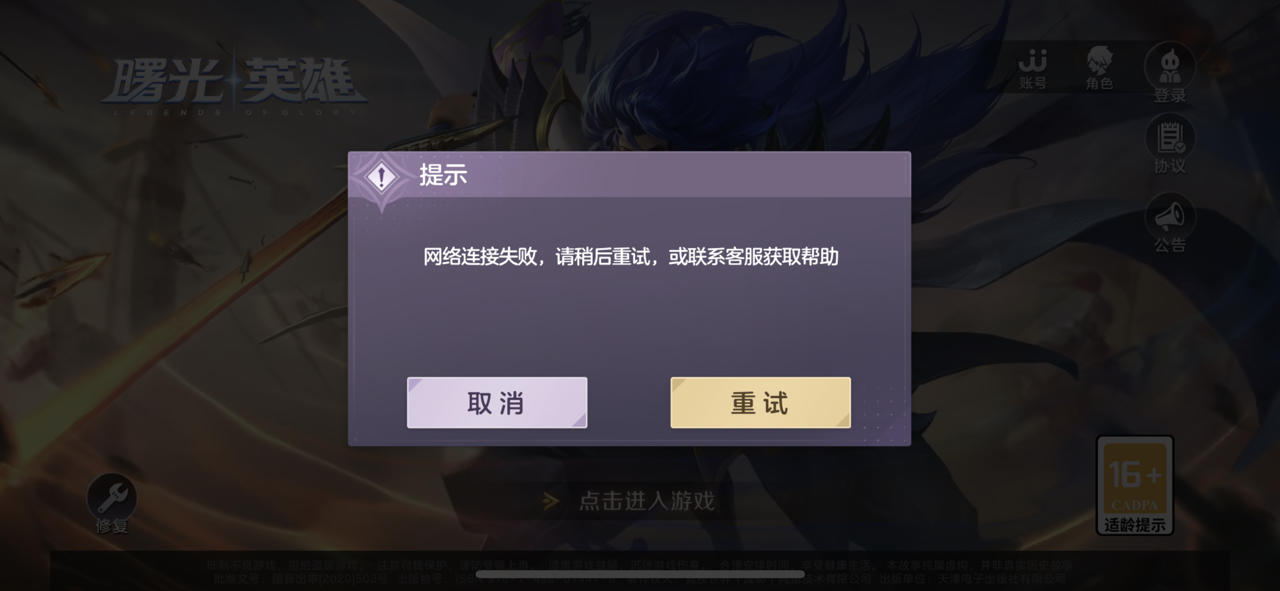Viewport: 1280px width, 591px height.
Task: Tap 点击进入游戏 to enter the game
Action: pyautogui.click(x=647, y=501)
